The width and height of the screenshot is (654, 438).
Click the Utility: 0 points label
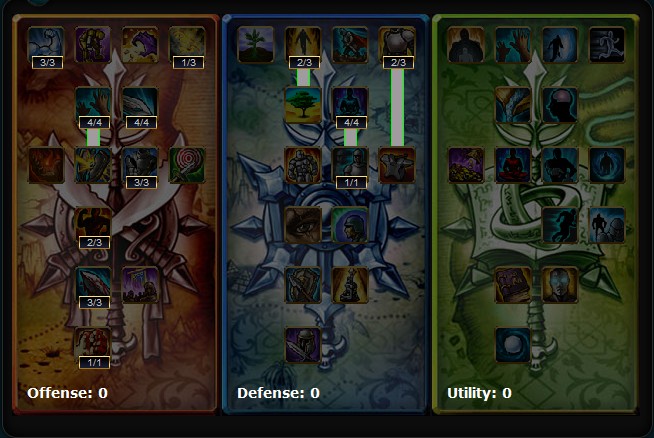(479, 393)
